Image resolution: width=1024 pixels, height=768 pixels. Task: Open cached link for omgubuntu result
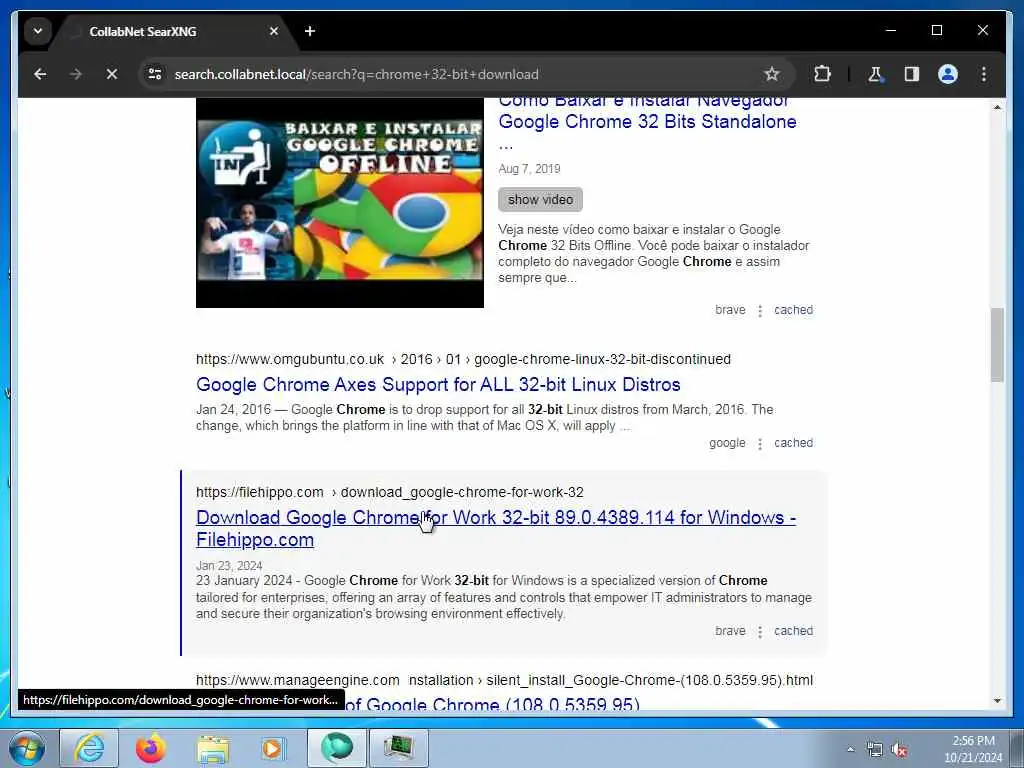[793, 443]
